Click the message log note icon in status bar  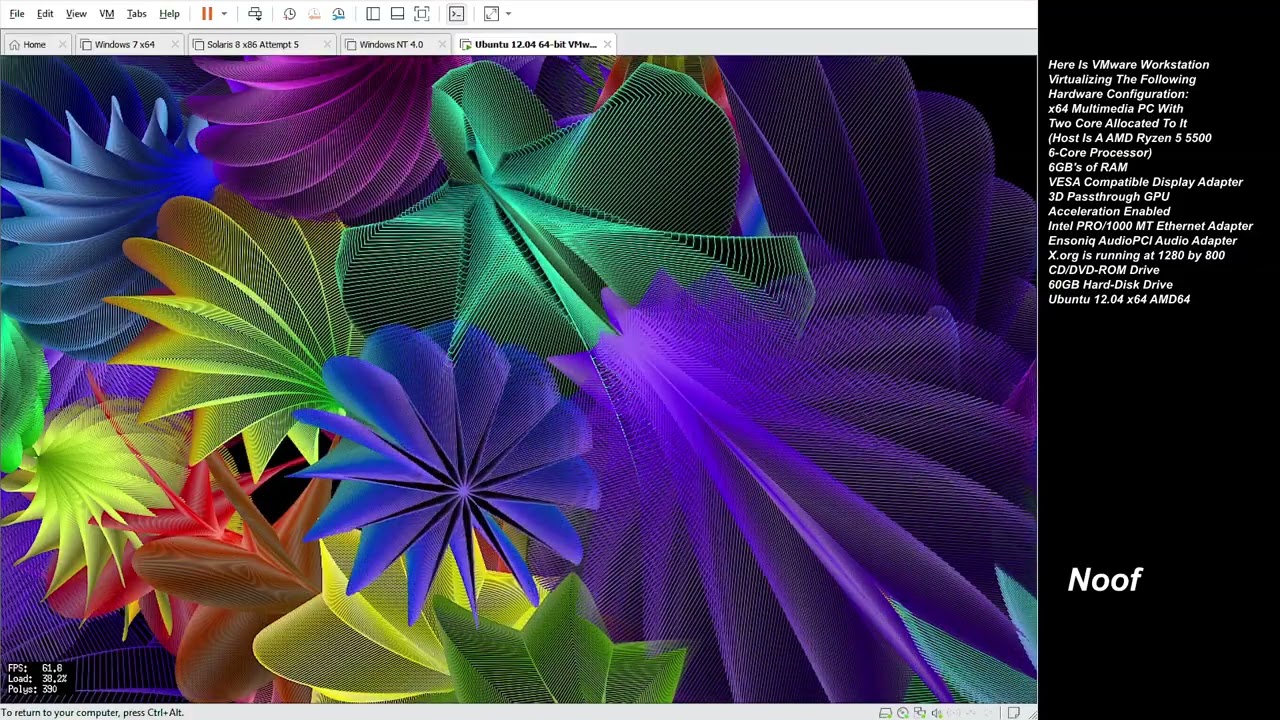coord(1014,713)
